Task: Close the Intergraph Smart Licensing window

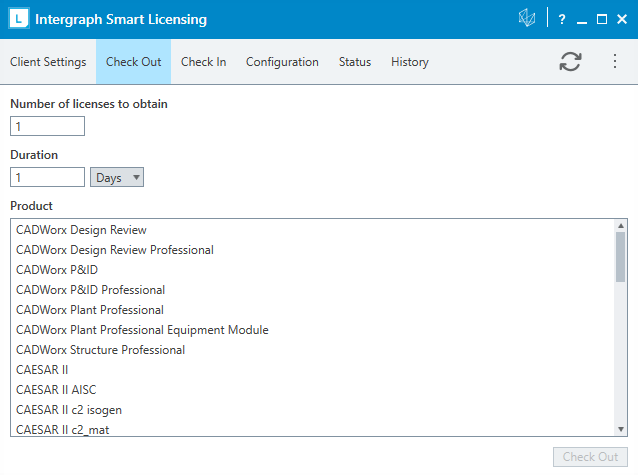Action: point(621,19)
